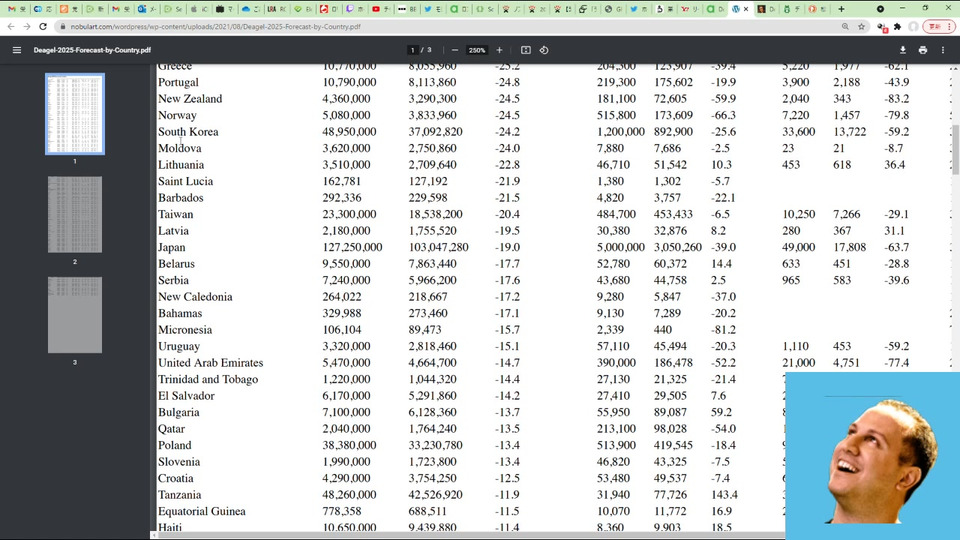
Task: Click the 'Slovenia' country name
Action: [x=179, y=462]
